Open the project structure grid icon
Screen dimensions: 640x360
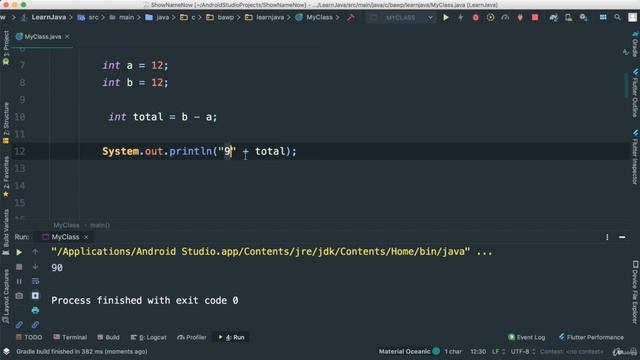pos(603,18)
